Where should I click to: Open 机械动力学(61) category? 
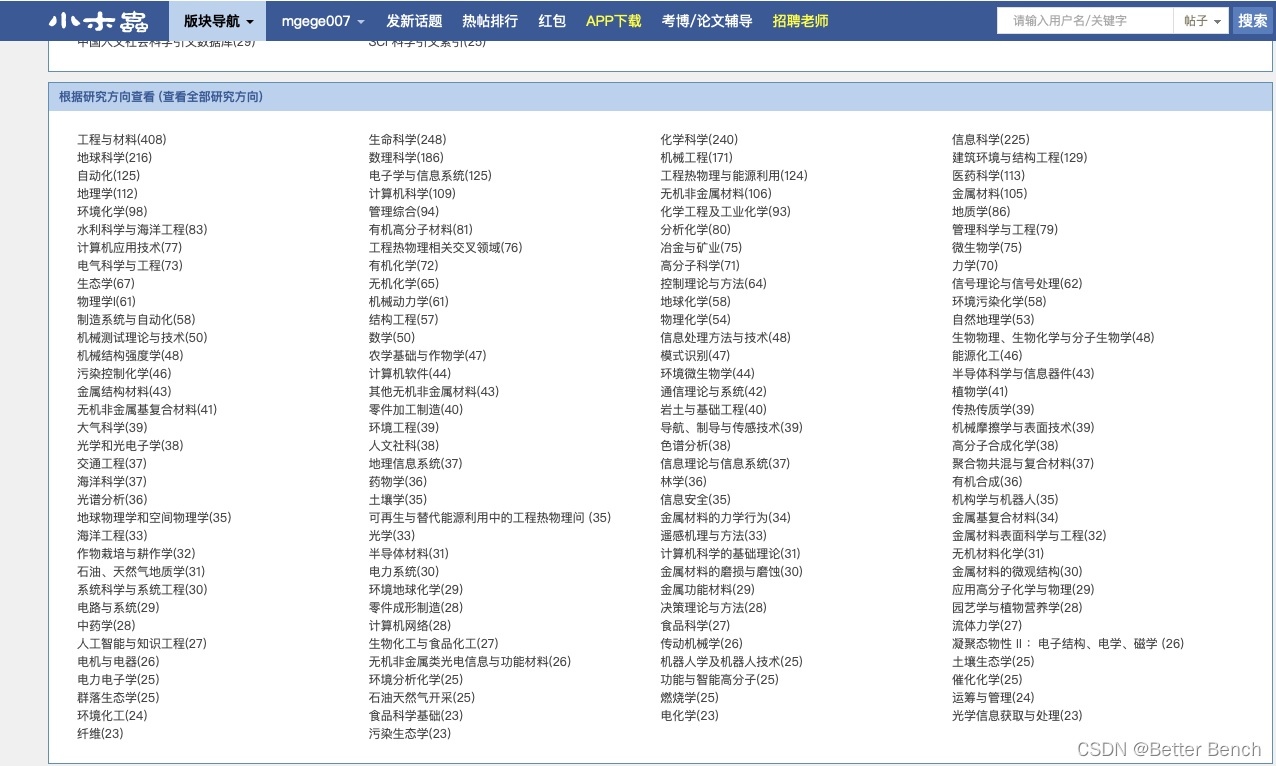(408, 302)
